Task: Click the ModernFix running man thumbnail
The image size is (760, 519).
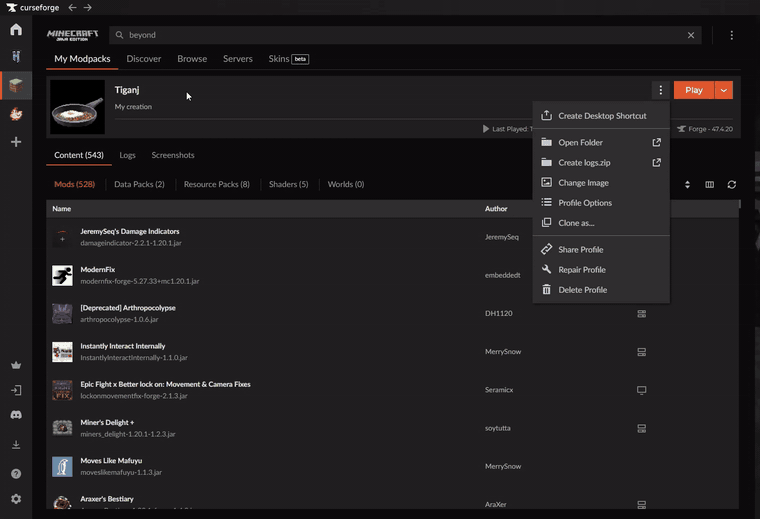Action: [x=62, y=275]
